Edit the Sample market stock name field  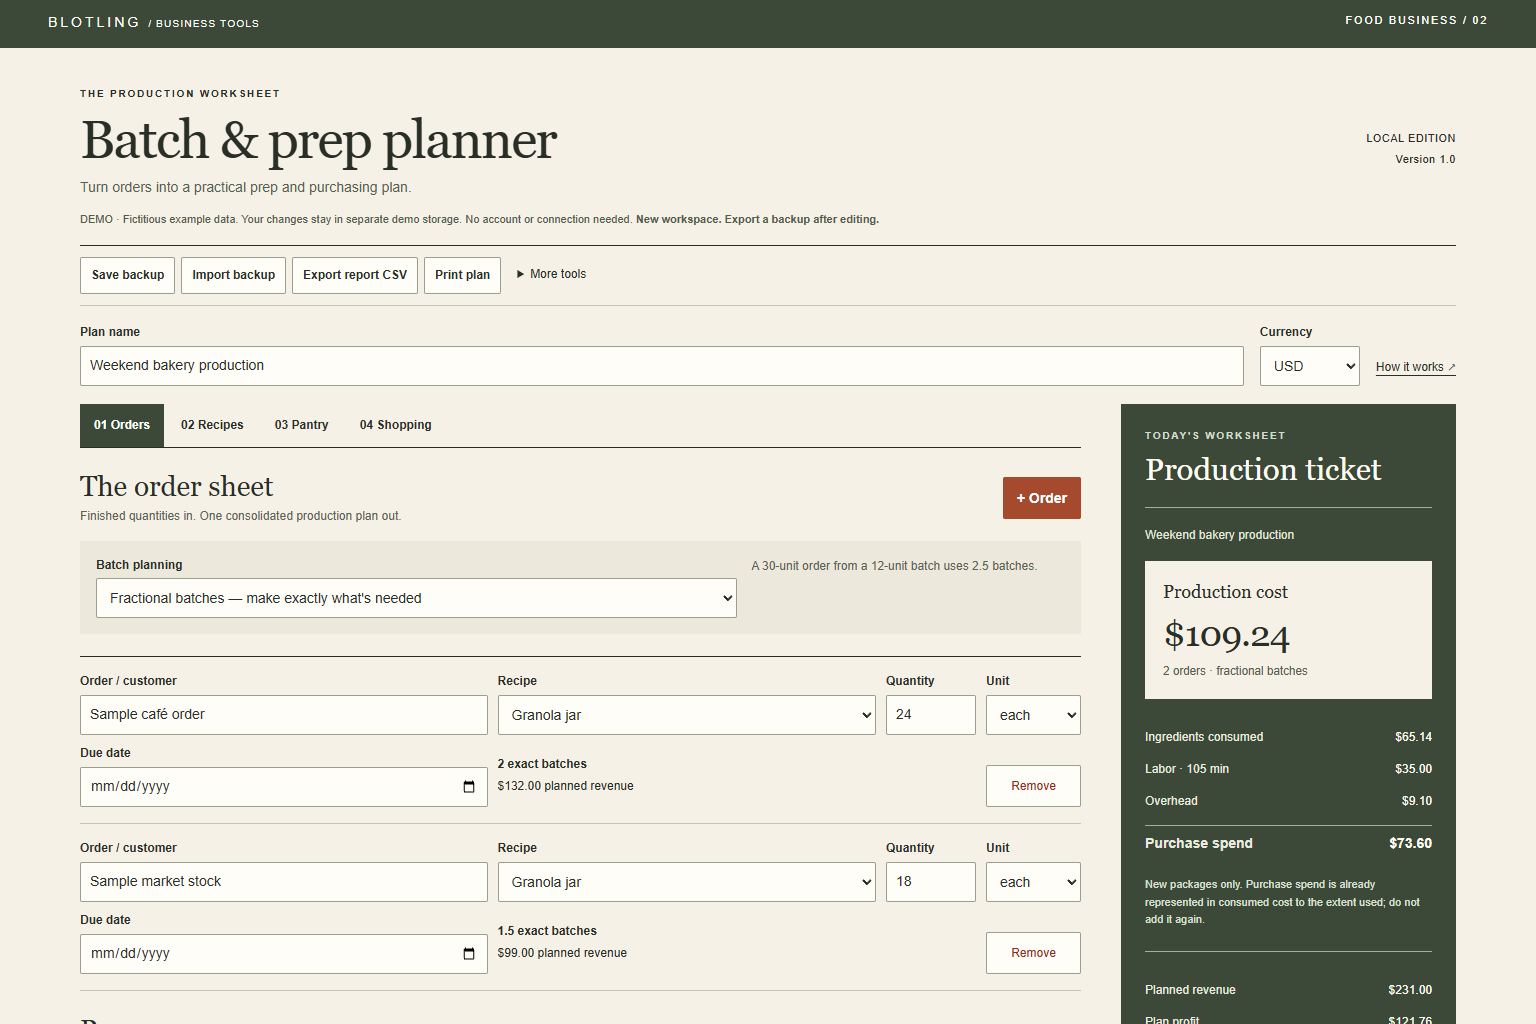coord(284,882)
